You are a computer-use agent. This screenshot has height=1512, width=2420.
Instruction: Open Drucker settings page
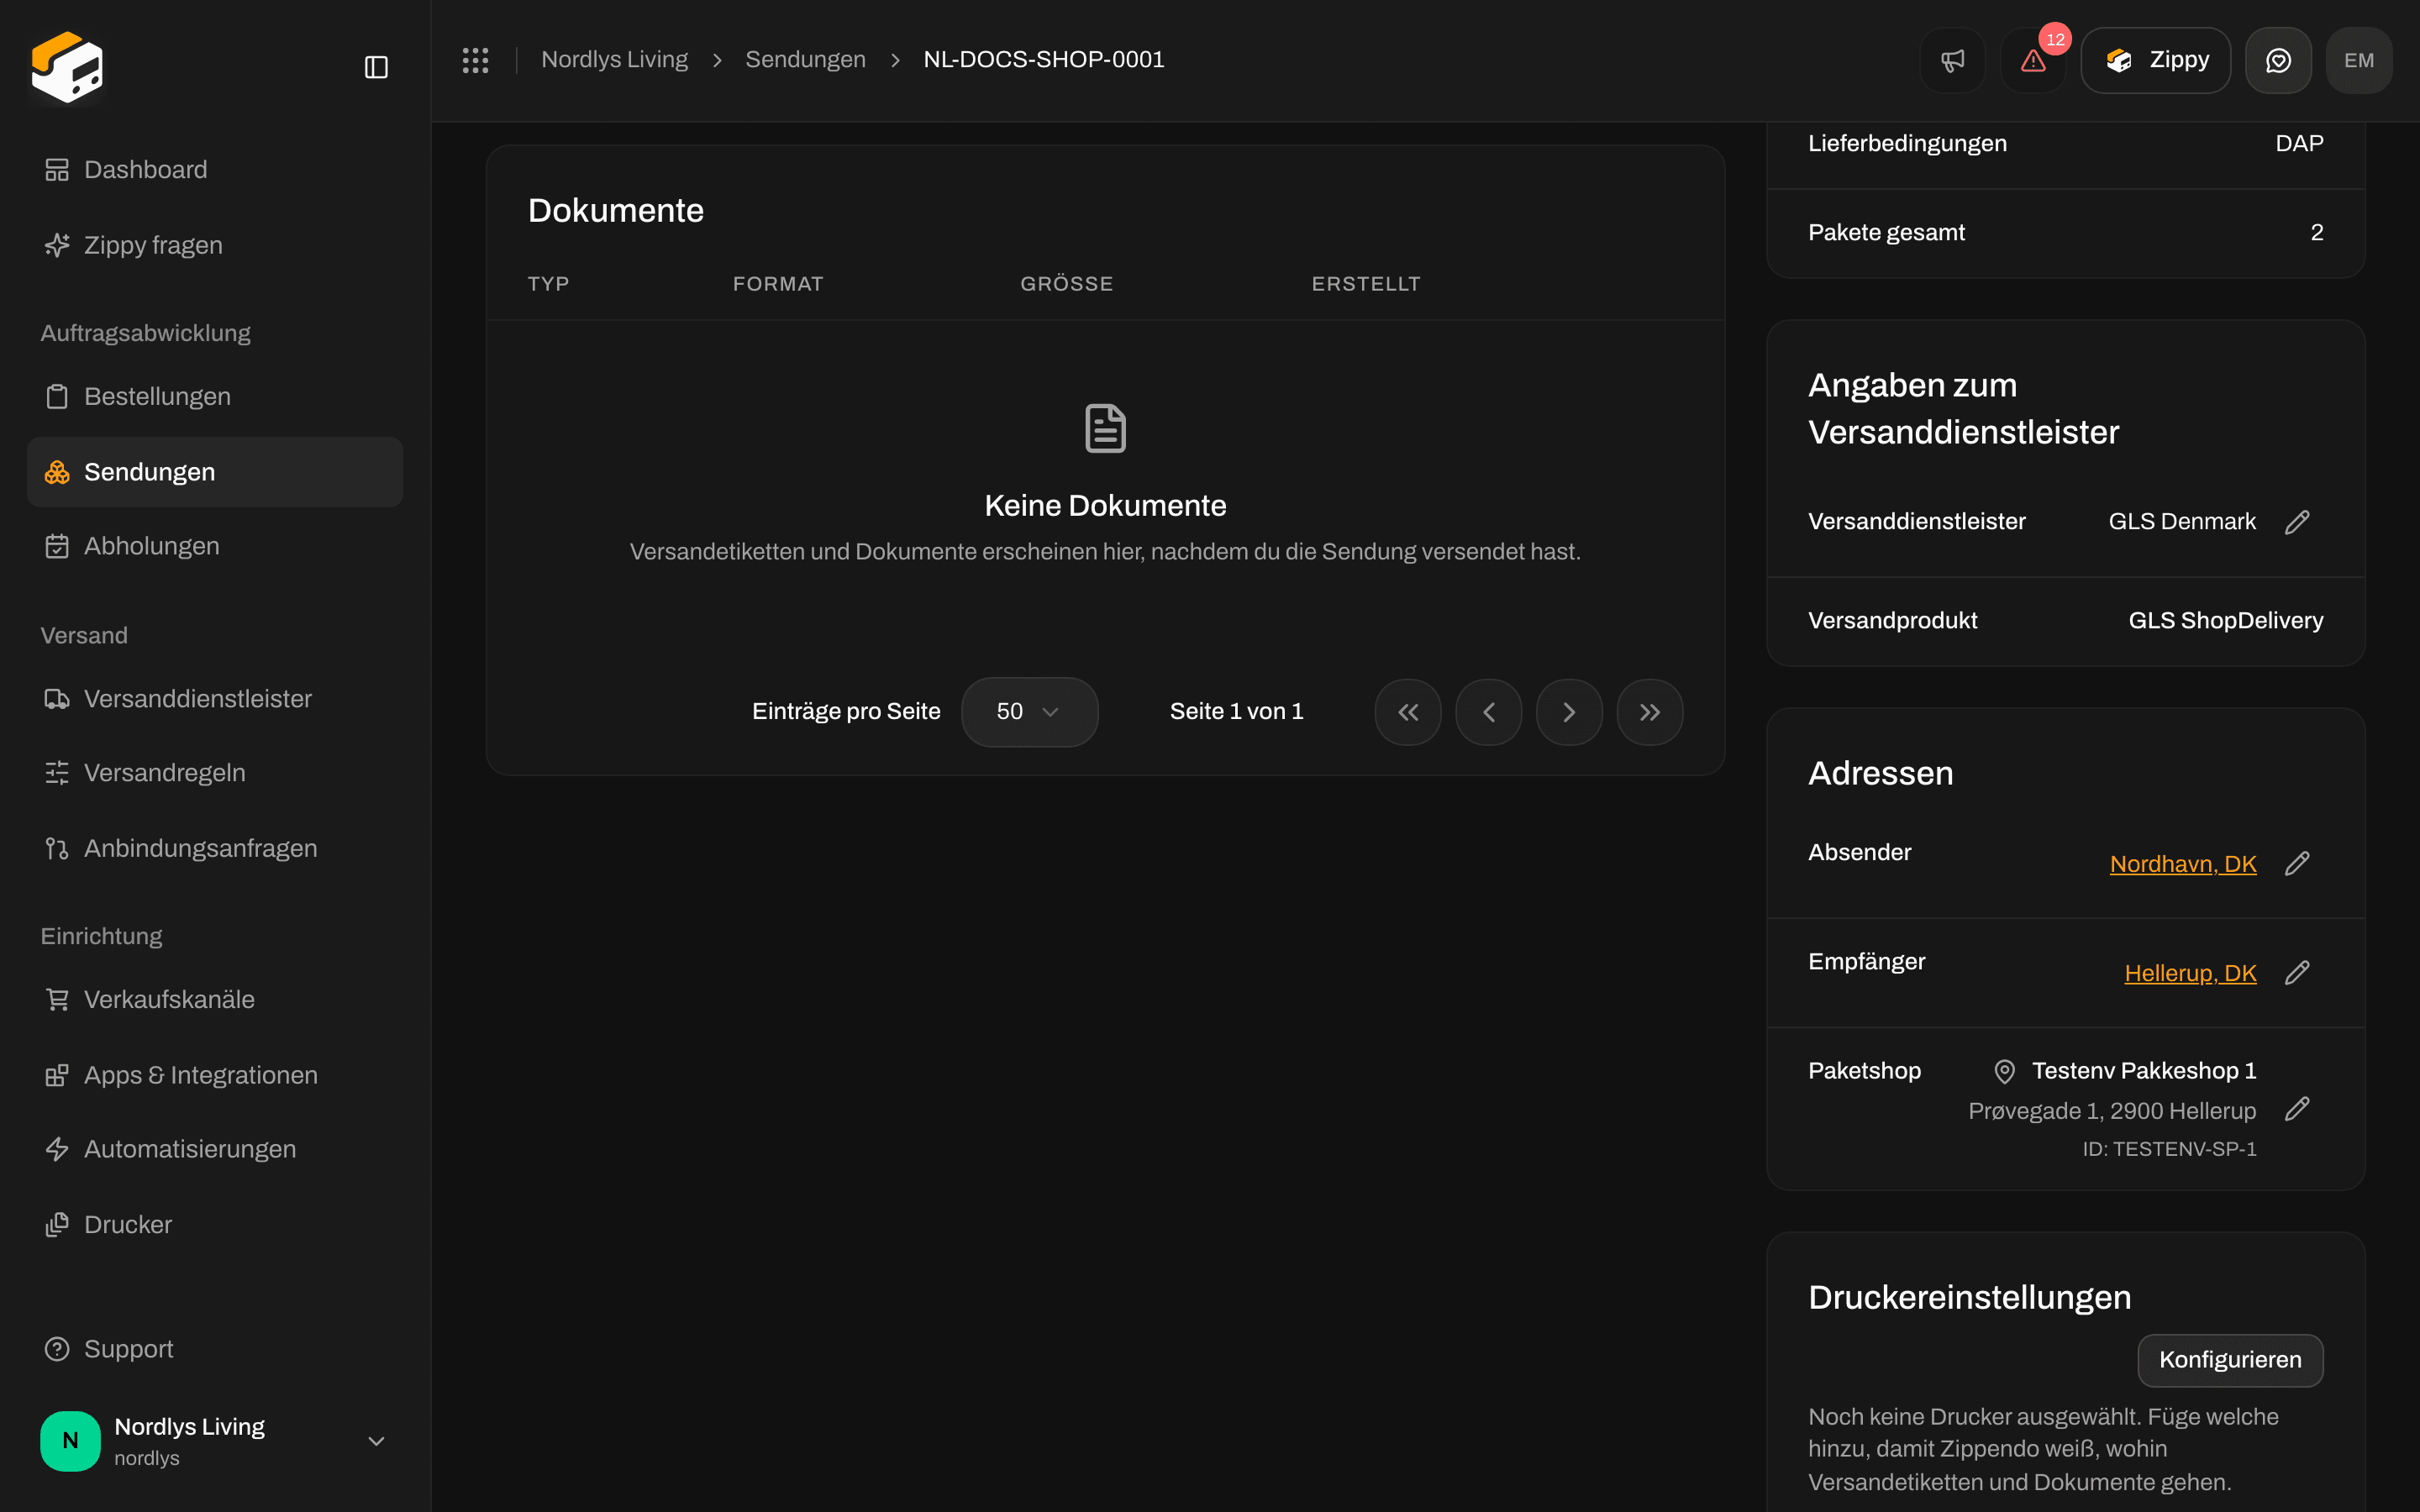coord(215,1225)
